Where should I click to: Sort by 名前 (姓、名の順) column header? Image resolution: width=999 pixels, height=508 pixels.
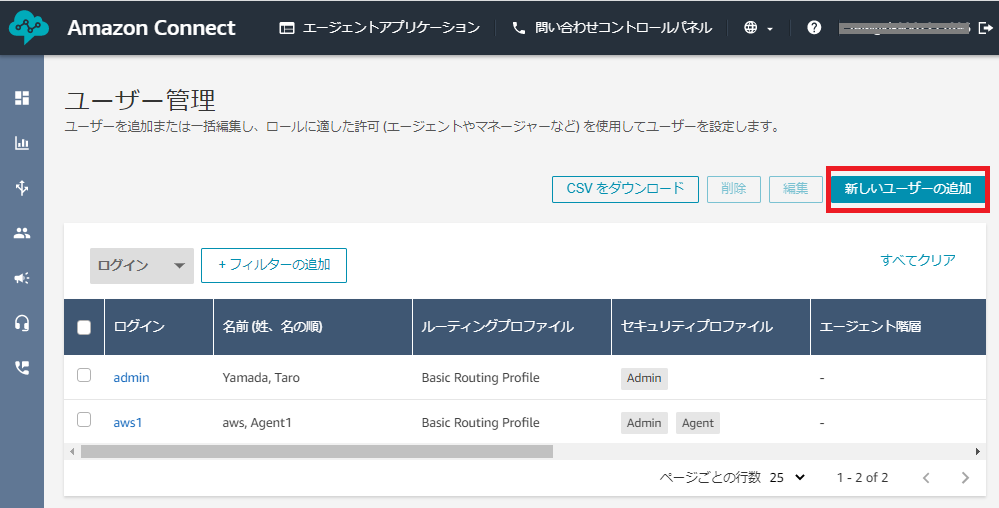(313, 326)
